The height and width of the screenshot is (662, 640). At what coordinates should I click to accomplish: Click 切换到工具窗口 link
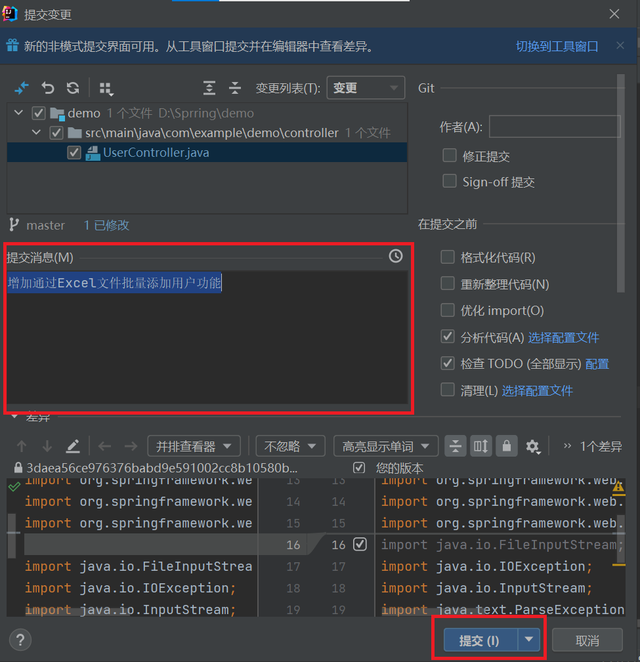(557, 46)
